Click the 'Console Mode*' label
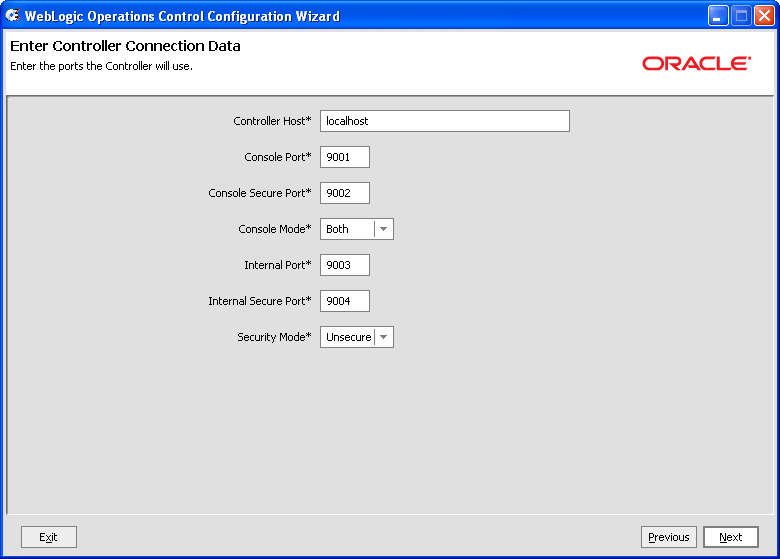 tap(275, 229)
